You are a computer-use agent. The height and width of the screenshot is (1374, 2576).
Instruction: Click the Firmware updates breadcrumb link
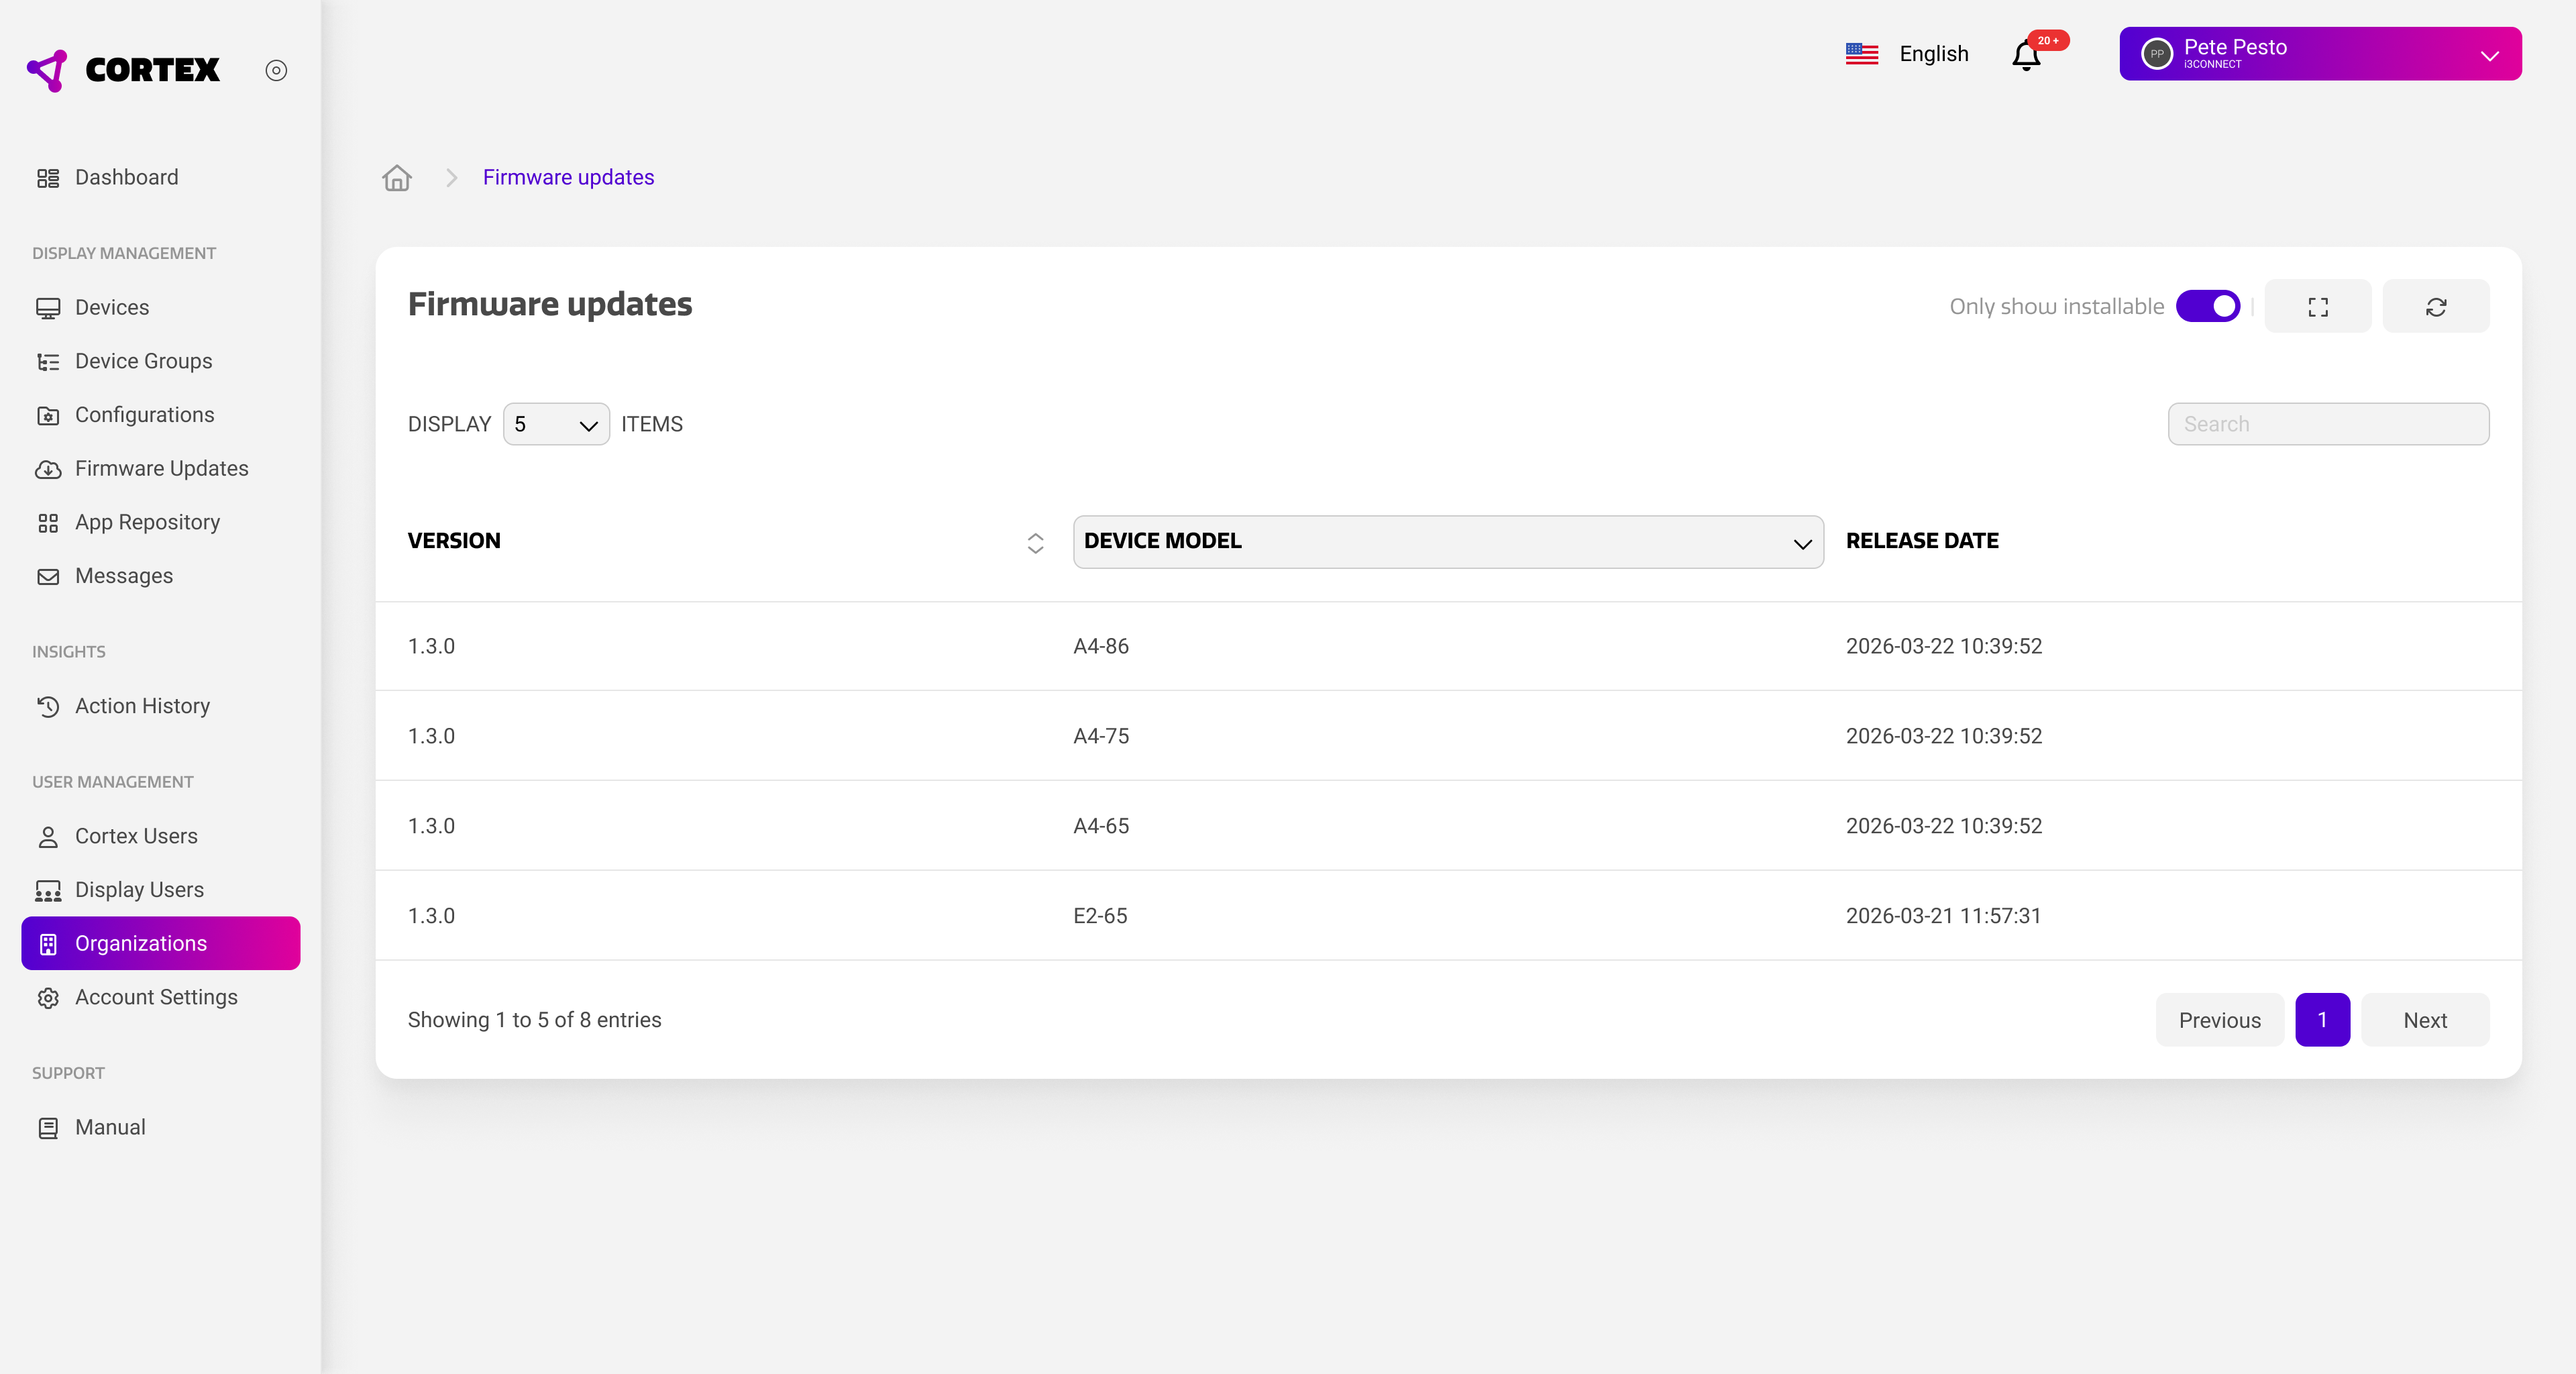click(568, 177)
